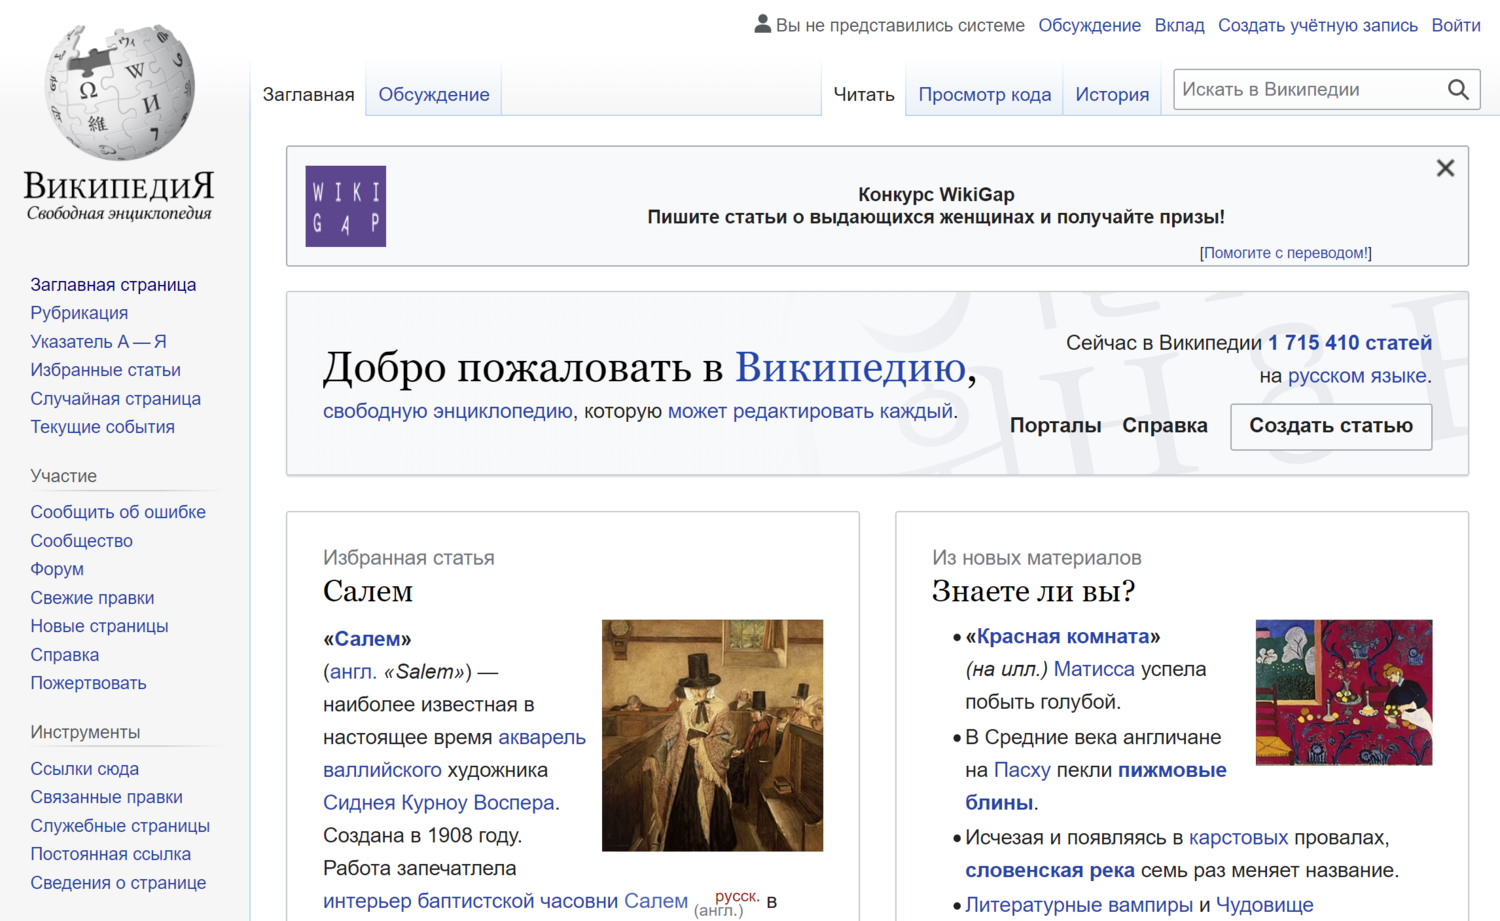Open the Красная комната link
Image resolution: width=1500 pixels, height=921 pixels.
1063,637
